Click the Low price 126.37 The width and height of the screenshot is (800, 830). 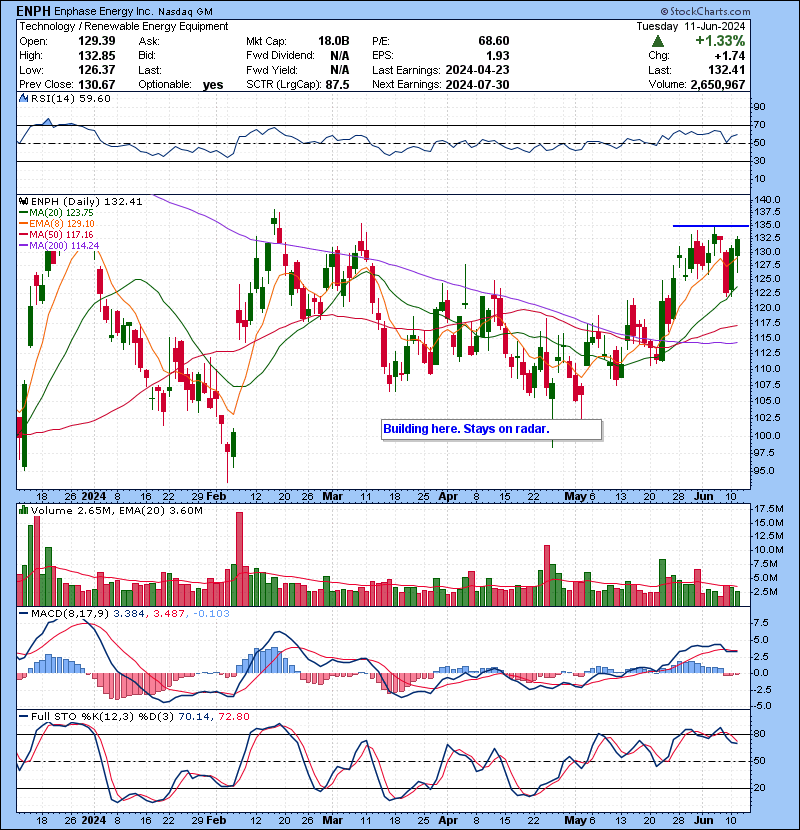[x=97, y=70]
